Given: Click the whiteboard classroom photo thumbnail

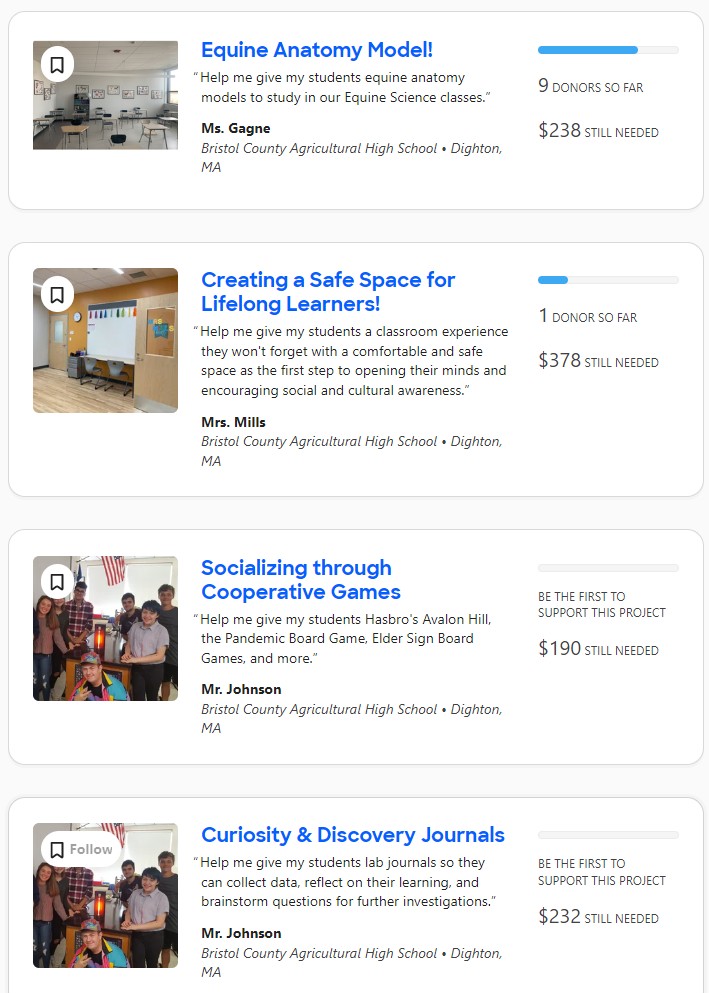Looking at the screenshot, I should point(106,340).
